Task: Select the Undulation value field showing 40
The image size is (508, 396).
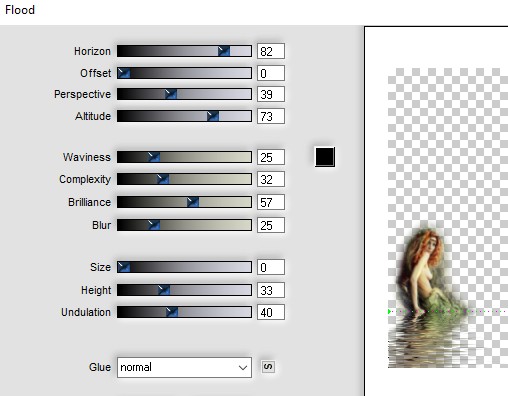Action: 271,312
